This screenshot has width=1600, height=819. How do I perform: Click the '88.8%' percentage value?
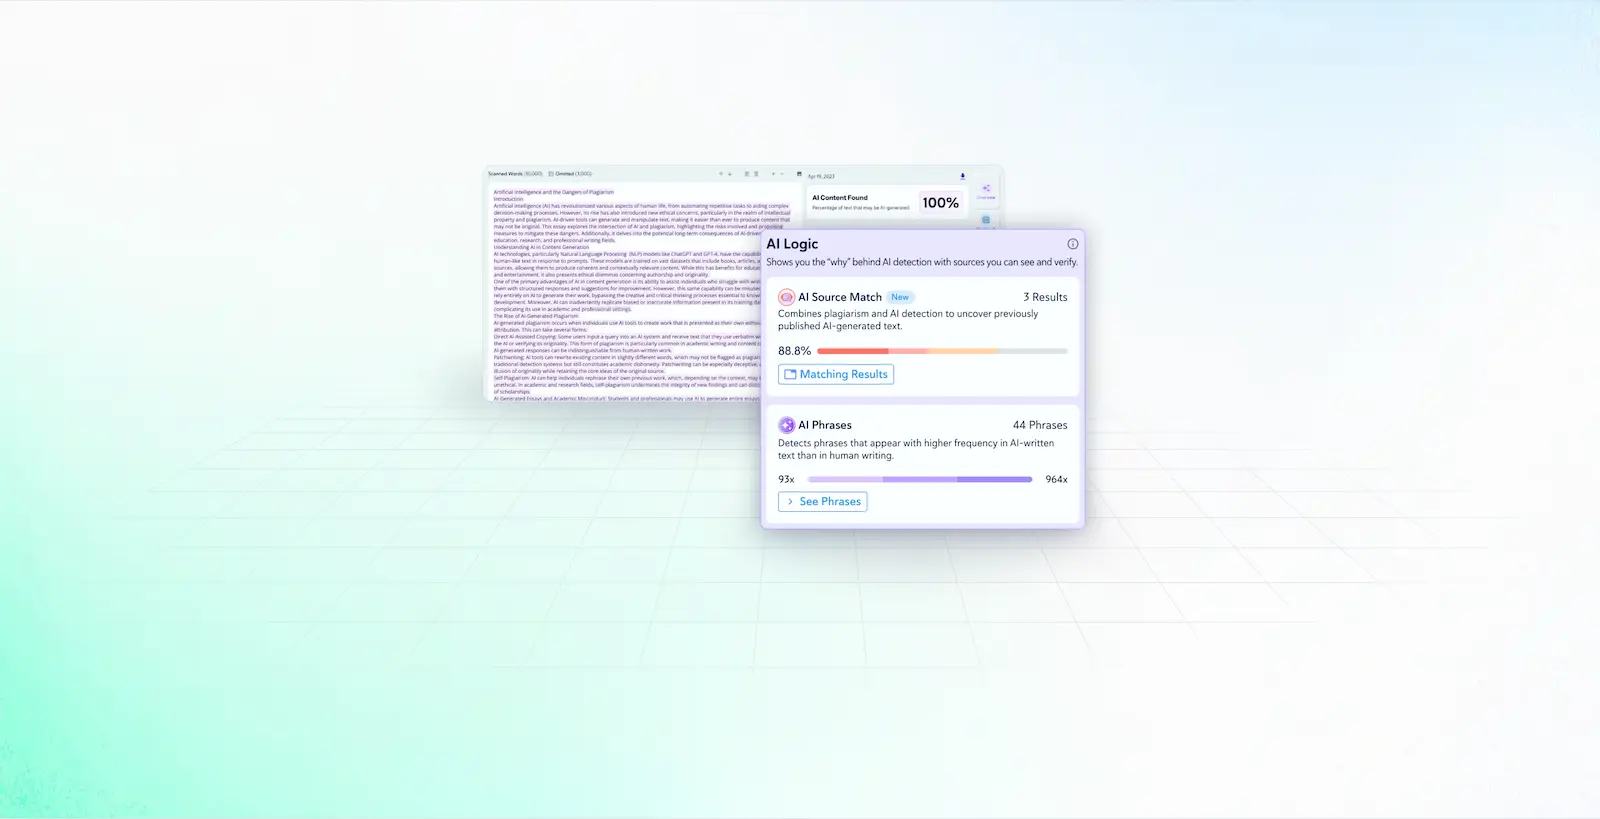794,351
